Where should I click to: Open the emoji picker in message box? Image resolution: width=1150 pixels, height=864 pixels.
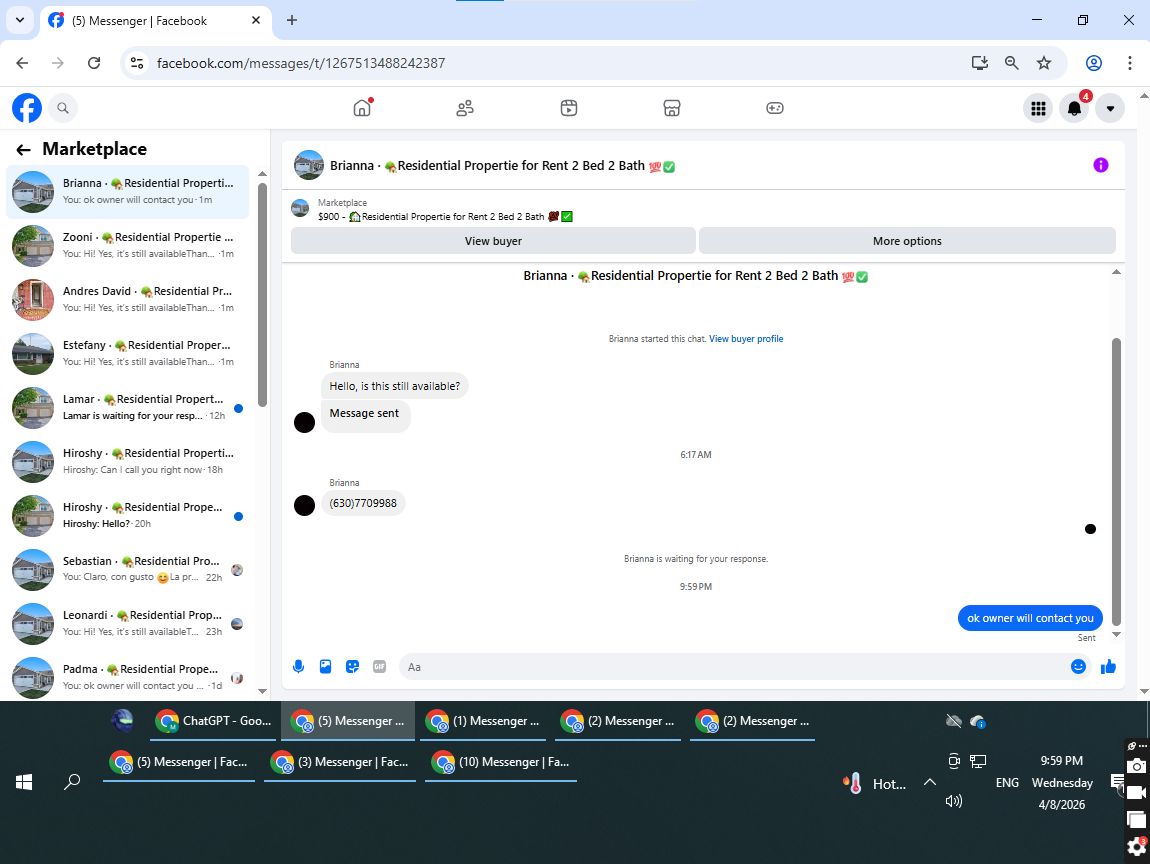click(1078, 667)
